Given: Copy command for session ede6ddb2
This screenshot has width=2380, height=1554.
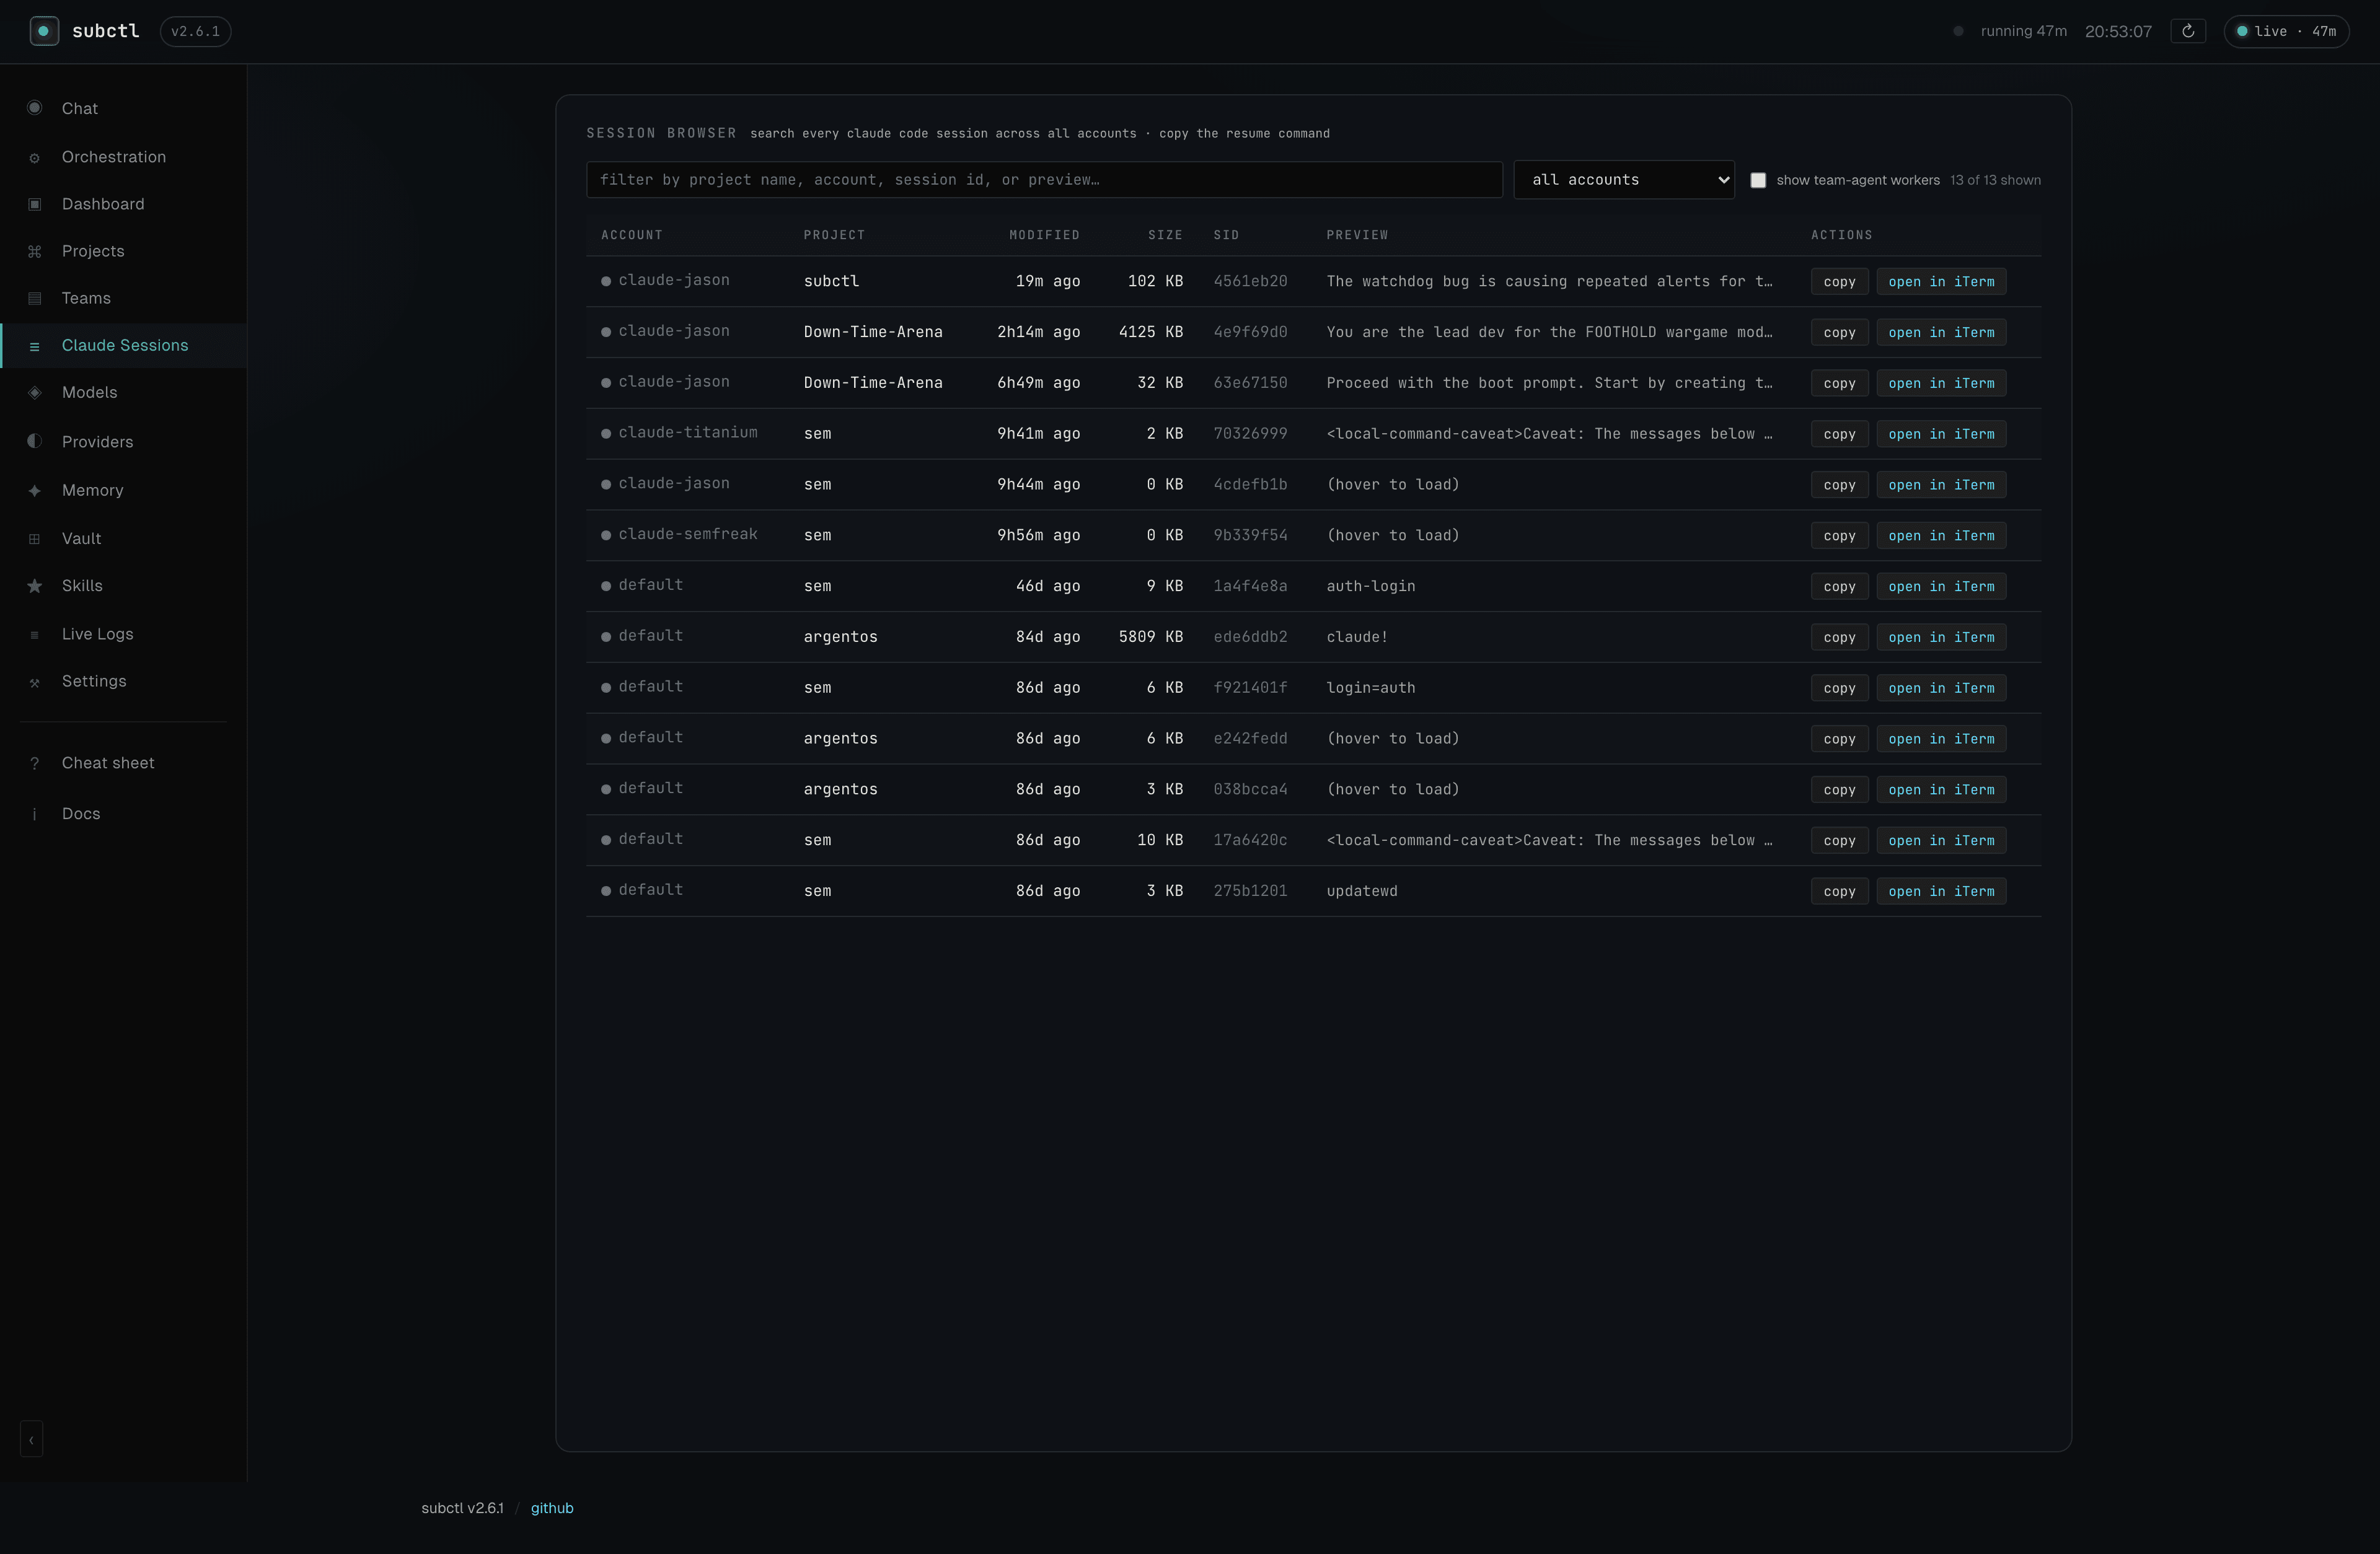Looking at the screenshot, I should pos(1839,637).
